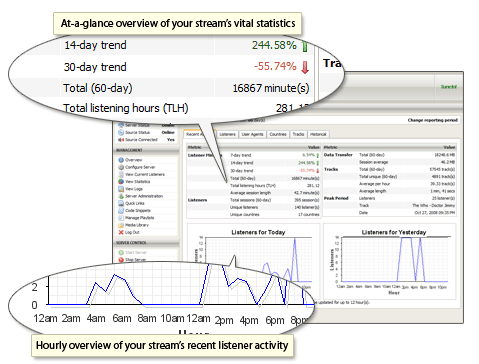This screenshot has height=364, width=479.
Task: Click the red Log Out X icon
Action: tap(121, 232)
